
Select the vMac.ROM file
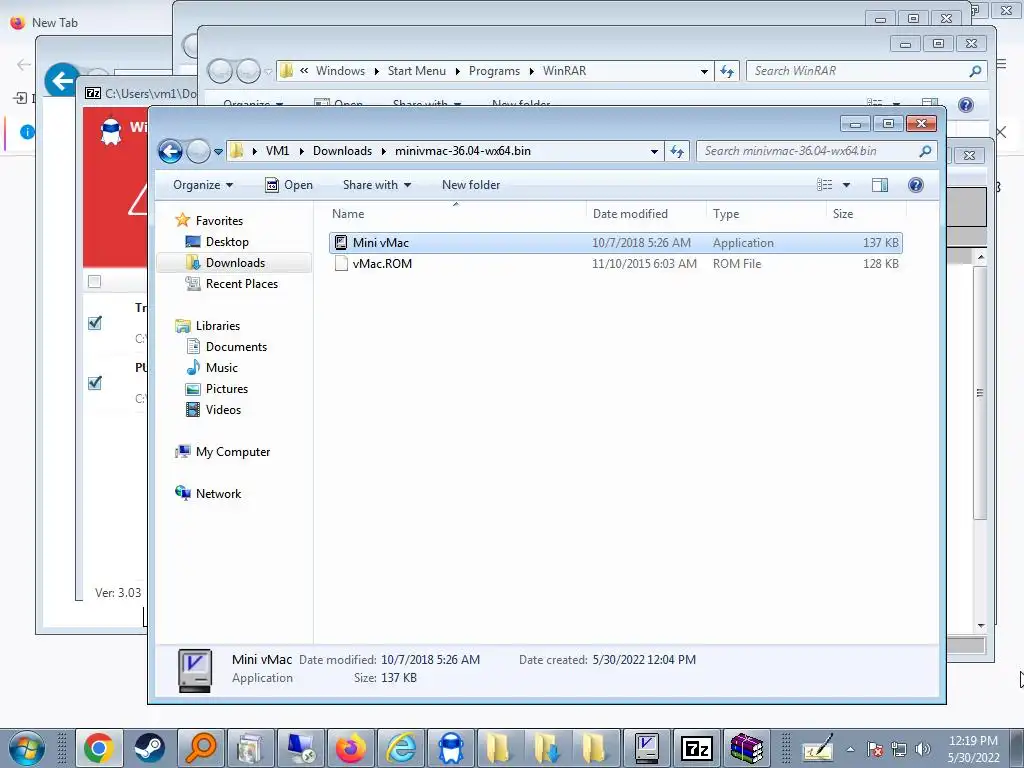coord(616,264)
